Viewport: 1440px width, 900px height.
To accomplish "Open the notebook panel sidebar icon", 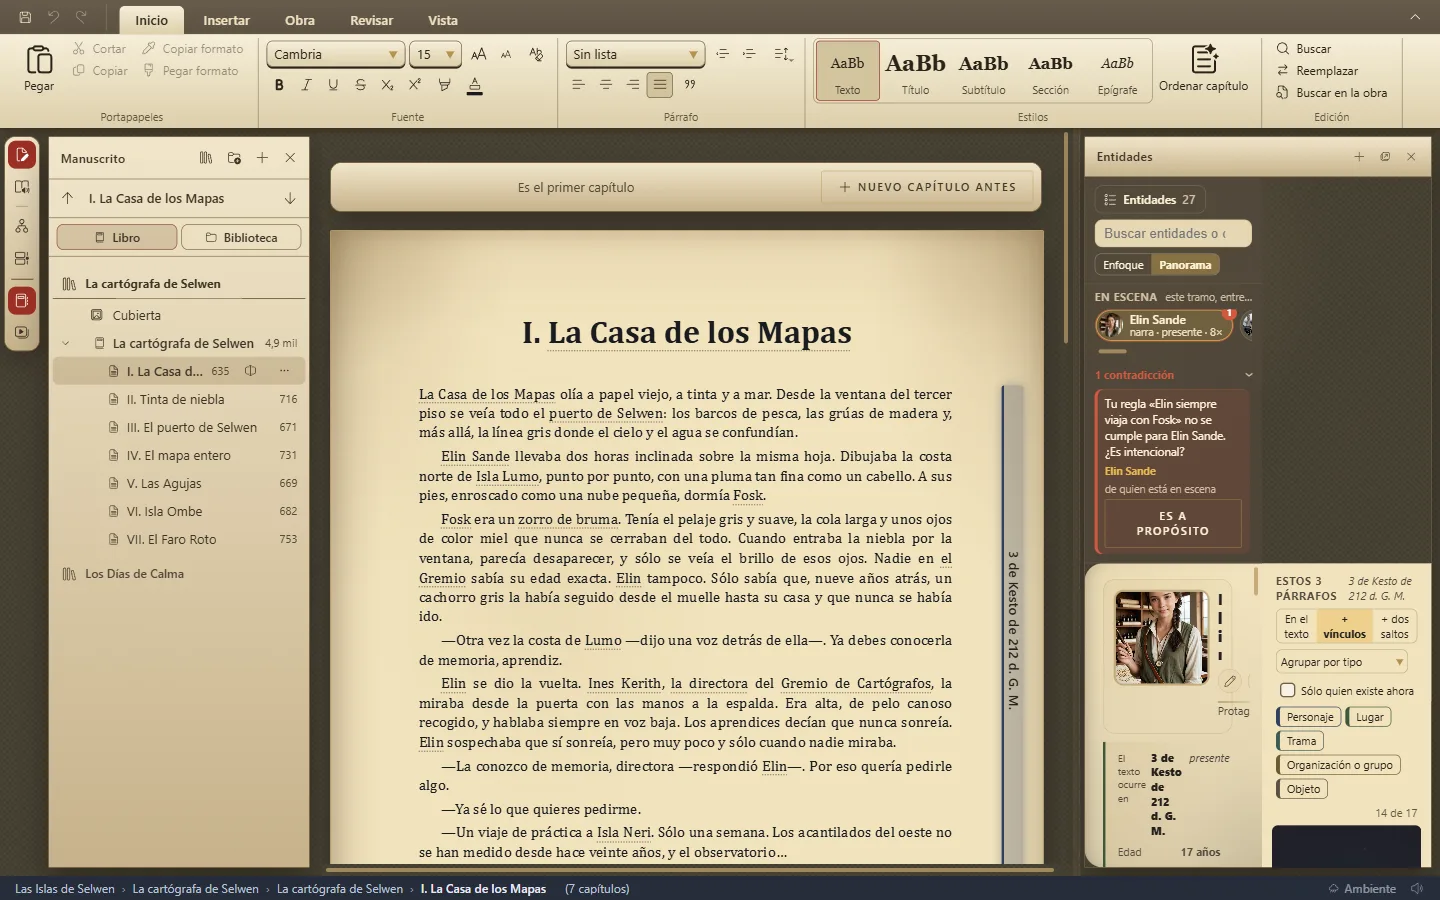I will point(22,300).
